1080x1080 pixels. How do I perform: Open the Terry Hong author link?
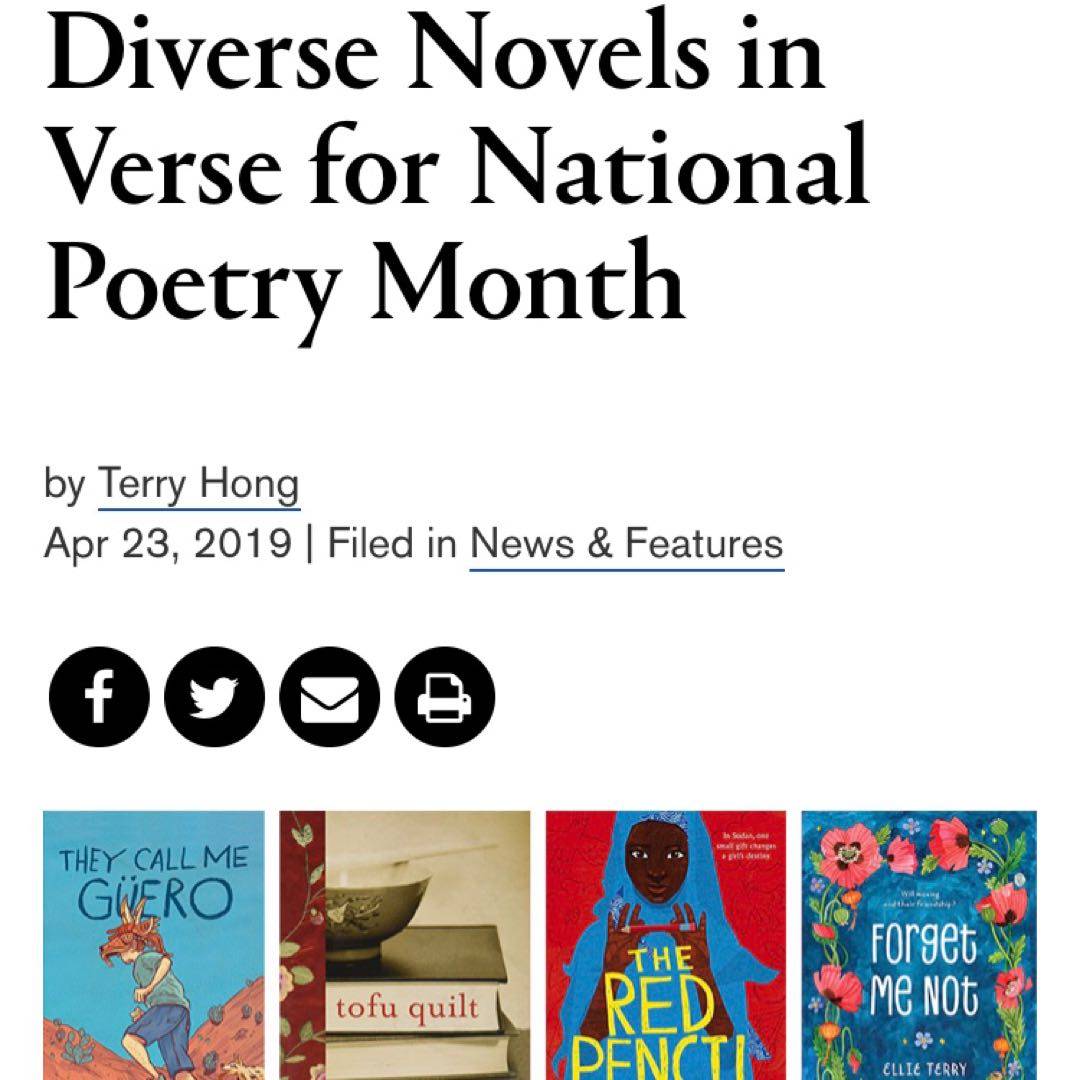198,486
